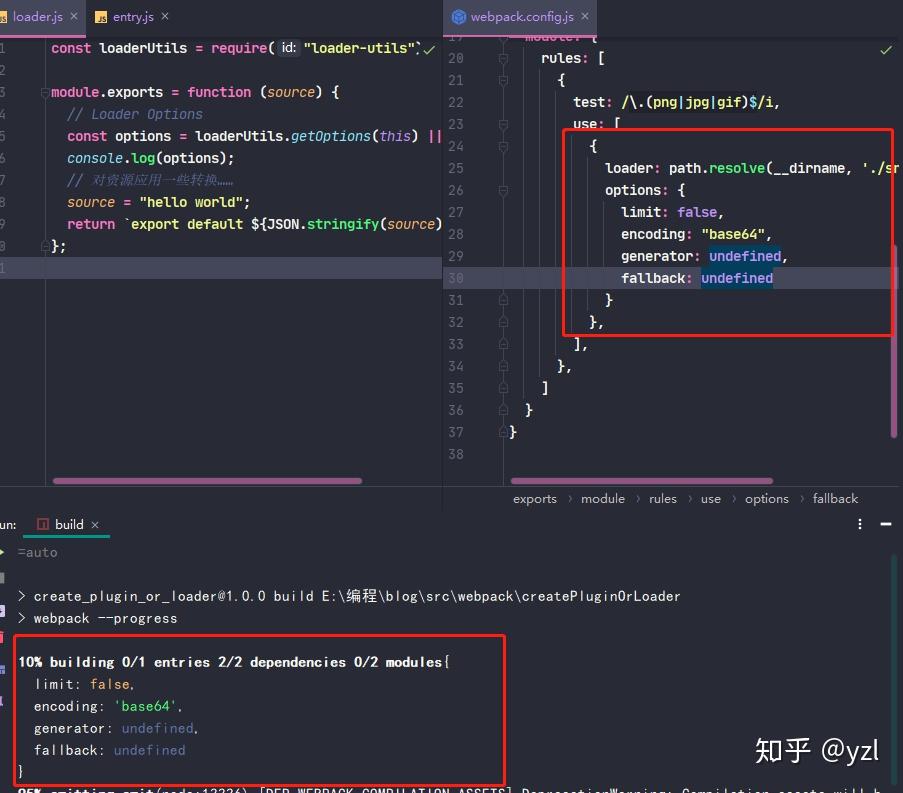
Task: Click the fold end marker at line 34
Action: click(x=503, y=366)
